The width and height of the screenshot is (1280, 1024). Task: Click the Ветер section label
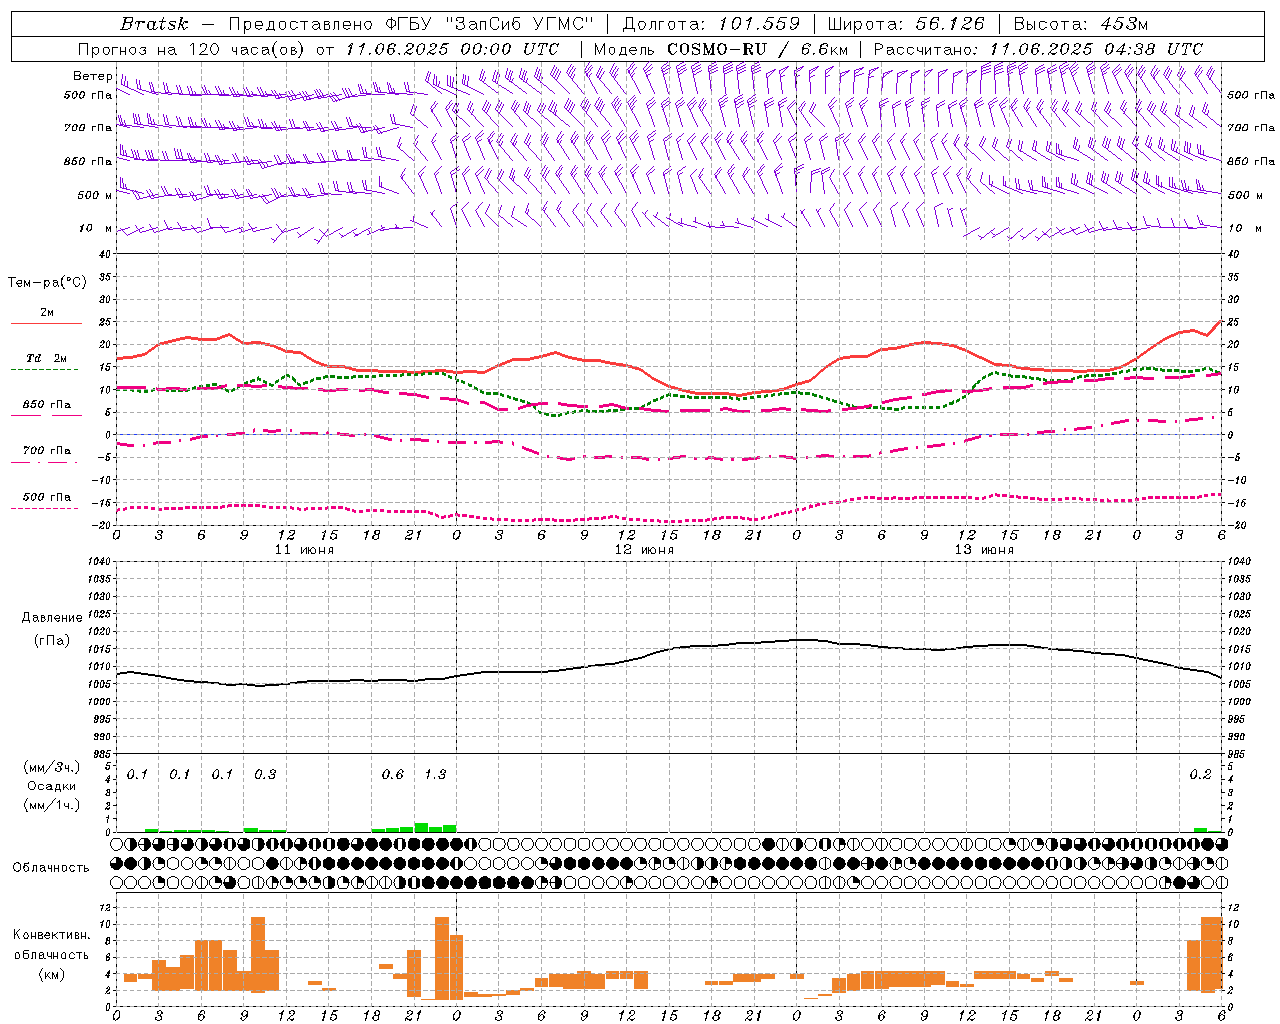93,76
